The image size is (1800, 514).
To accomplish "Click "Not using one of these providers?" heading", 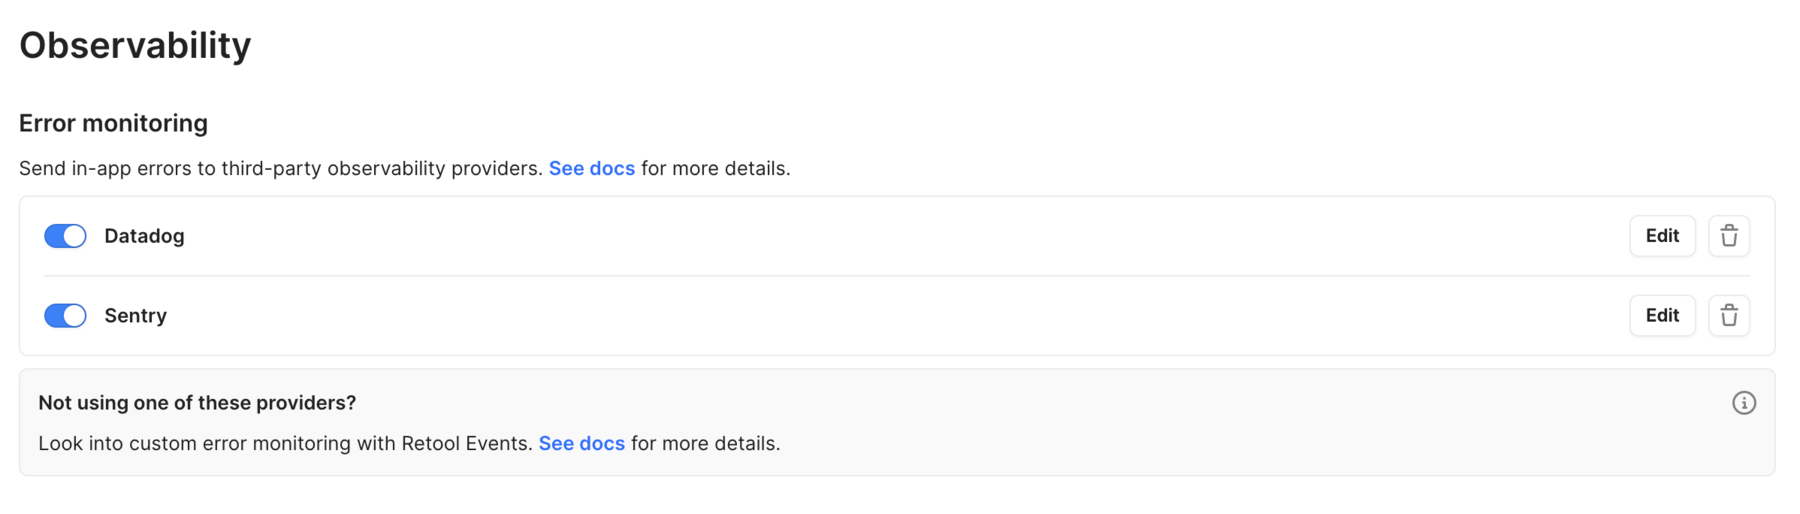I will (x=197, y=403).
